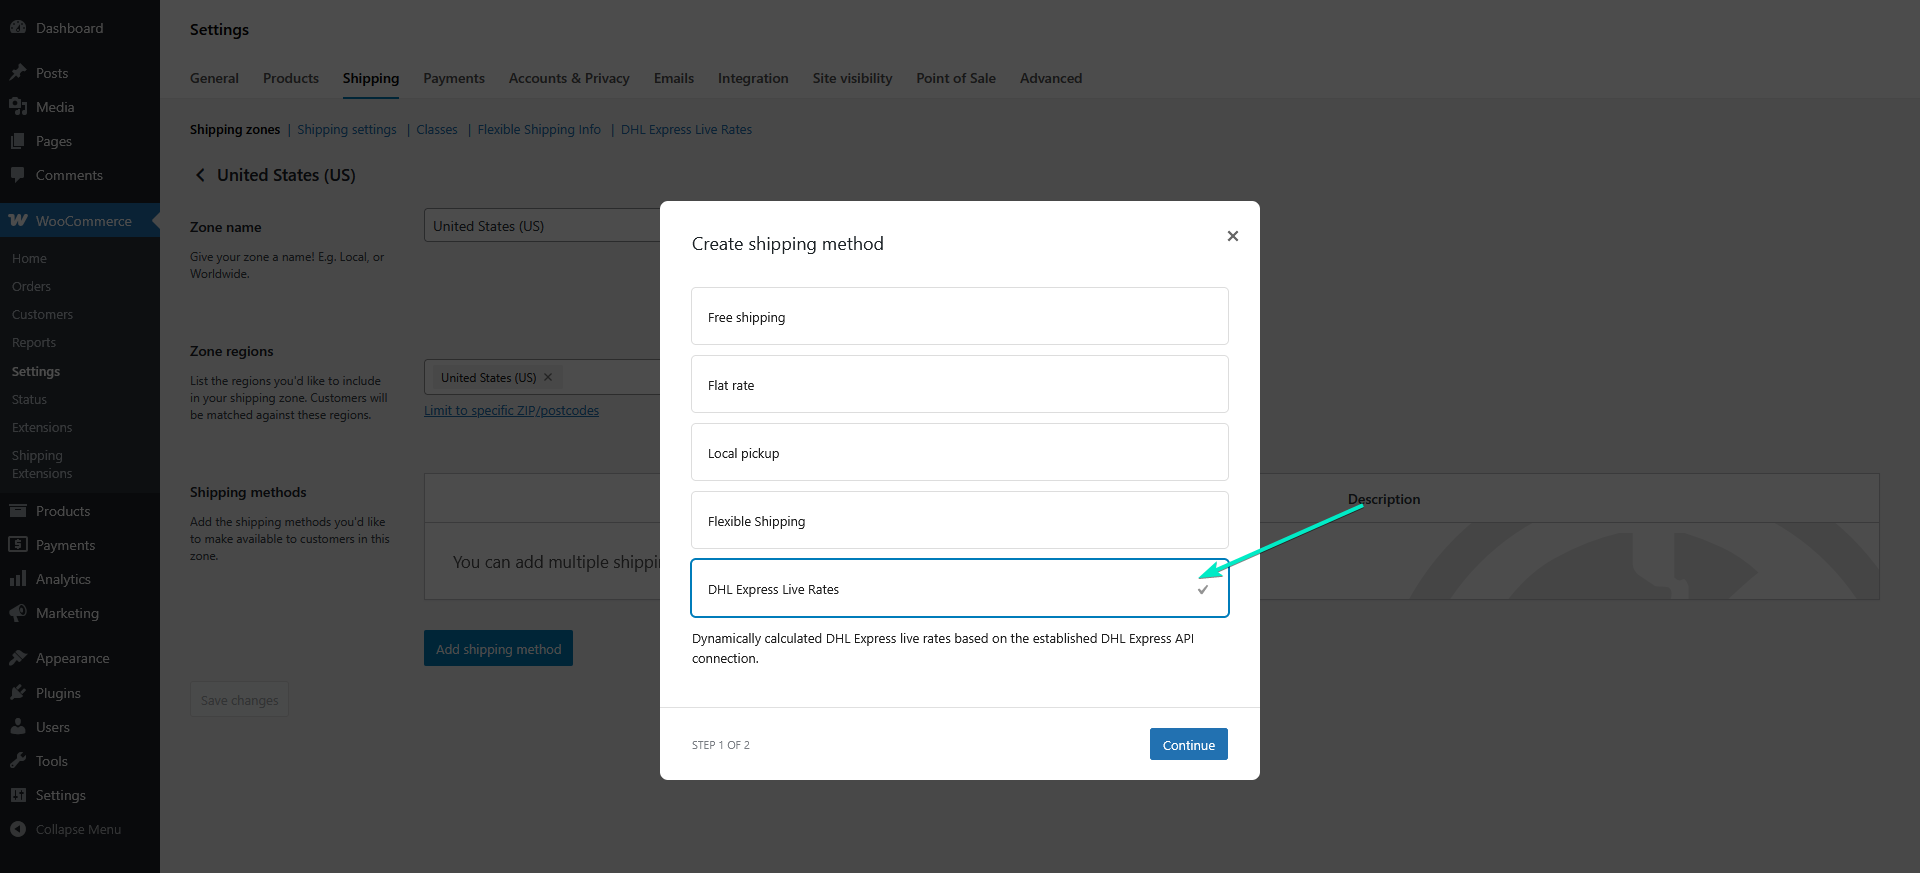The width and height of the screenshot is (1920, 873).
Task: Select the Local pickup option
Action: 960,452
